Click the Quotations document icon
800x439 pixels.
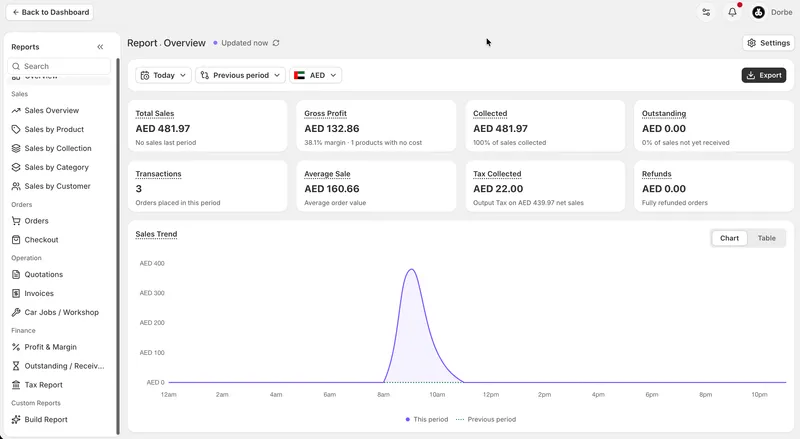coord(16,274)
